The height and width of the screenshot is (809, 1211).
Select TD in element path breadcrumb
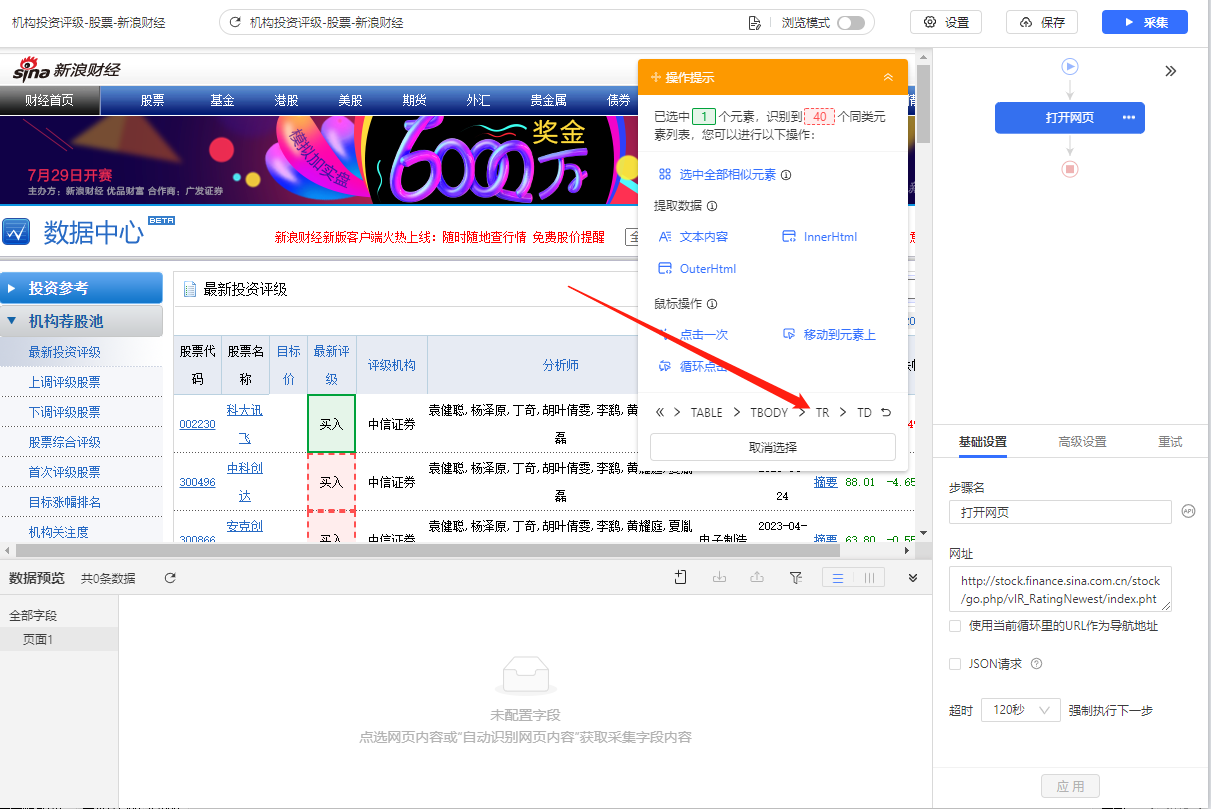[864, 412]
